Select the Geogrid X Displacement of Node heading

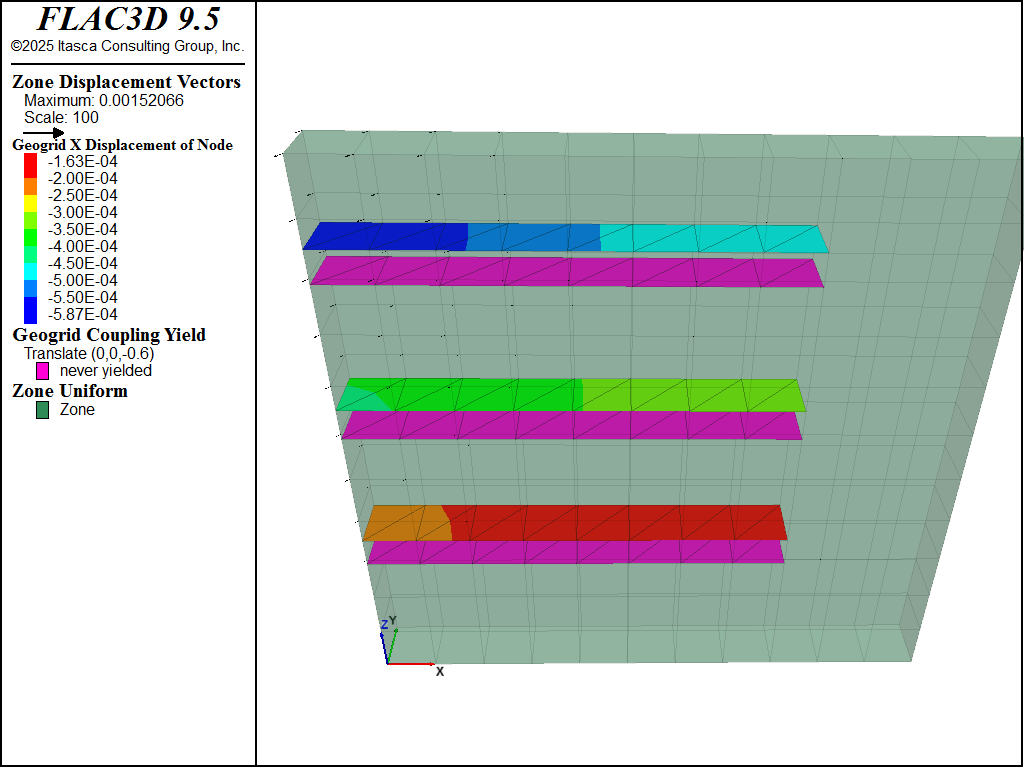(123, 145)
